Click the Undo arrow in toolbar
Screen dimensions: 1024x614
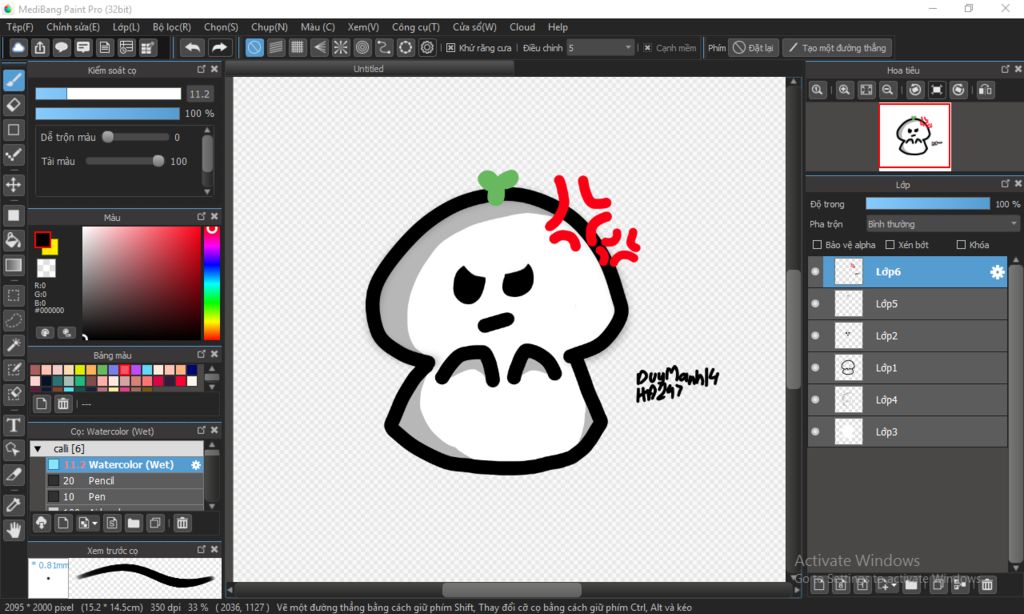[x=192, y=48]
